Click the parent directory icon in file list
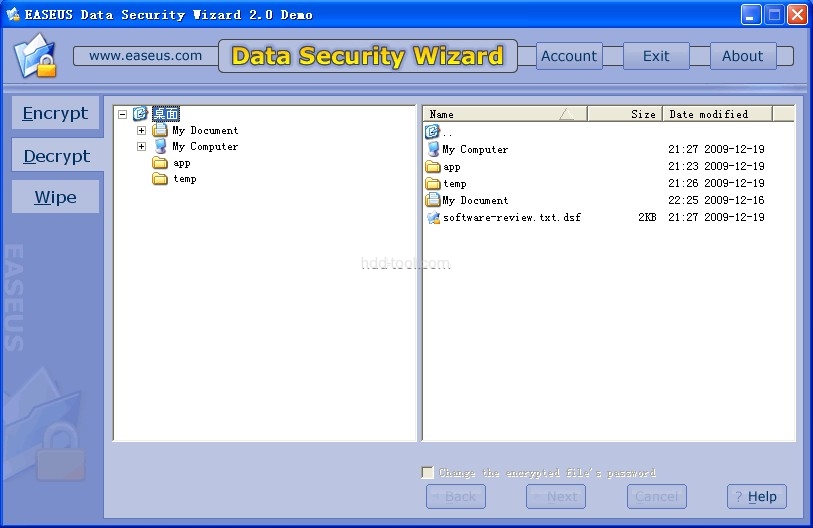Viewport: 813px width, 528px height. click(x=432, y=132)
